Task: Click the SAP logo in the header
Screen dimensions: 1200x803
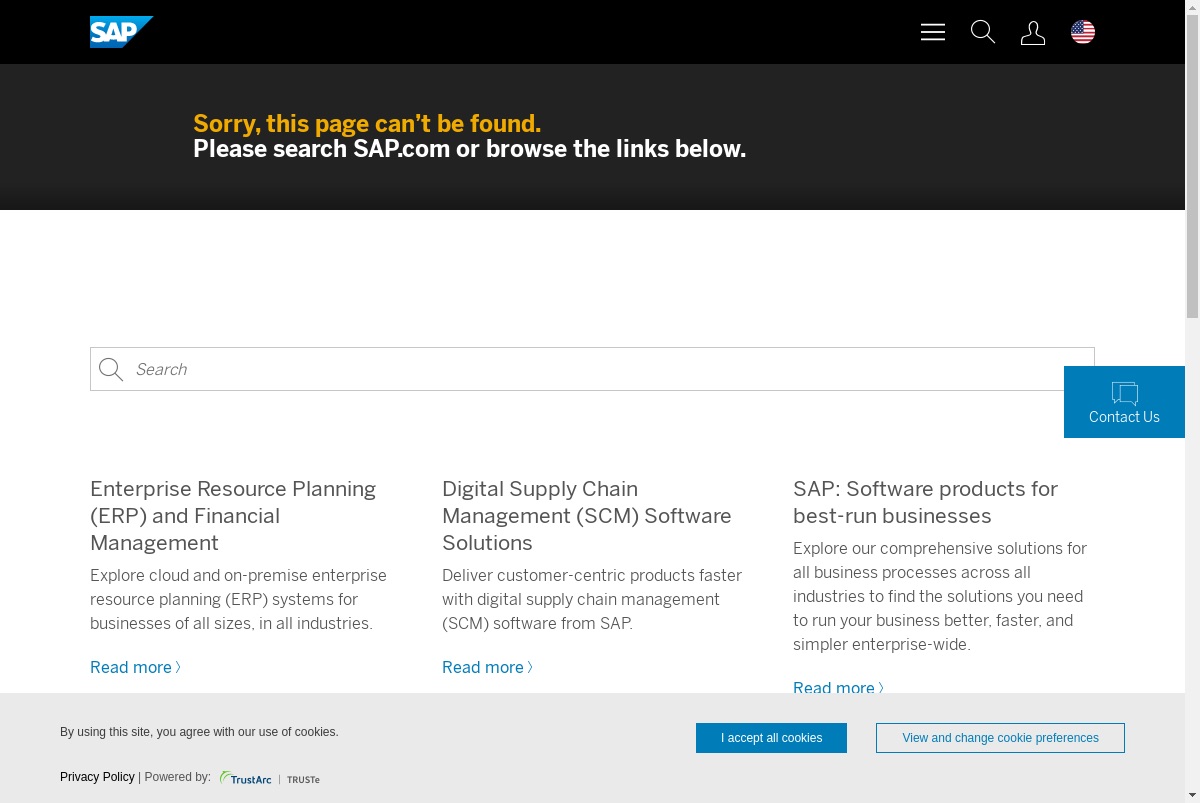Action: 121,32
